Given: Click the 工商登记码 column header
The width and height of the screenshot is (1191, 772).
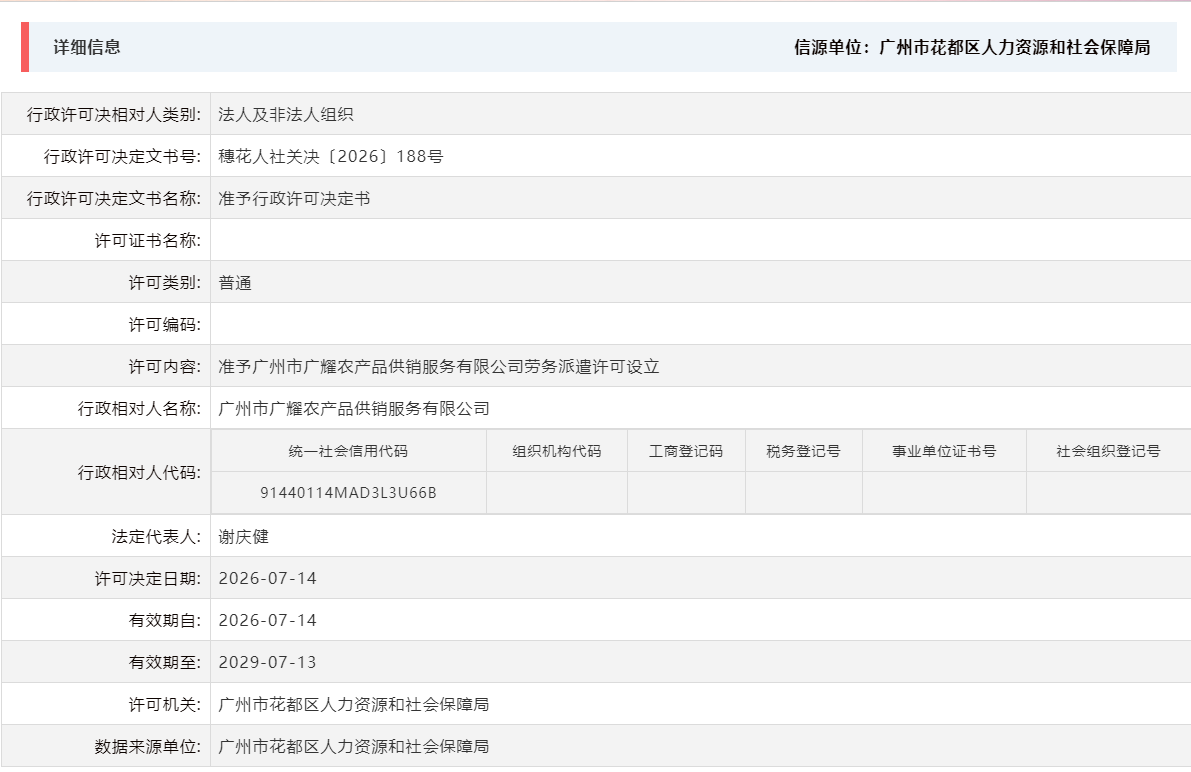Looking at the screenshot, I should pyautogui.click(x=686, y=451).
